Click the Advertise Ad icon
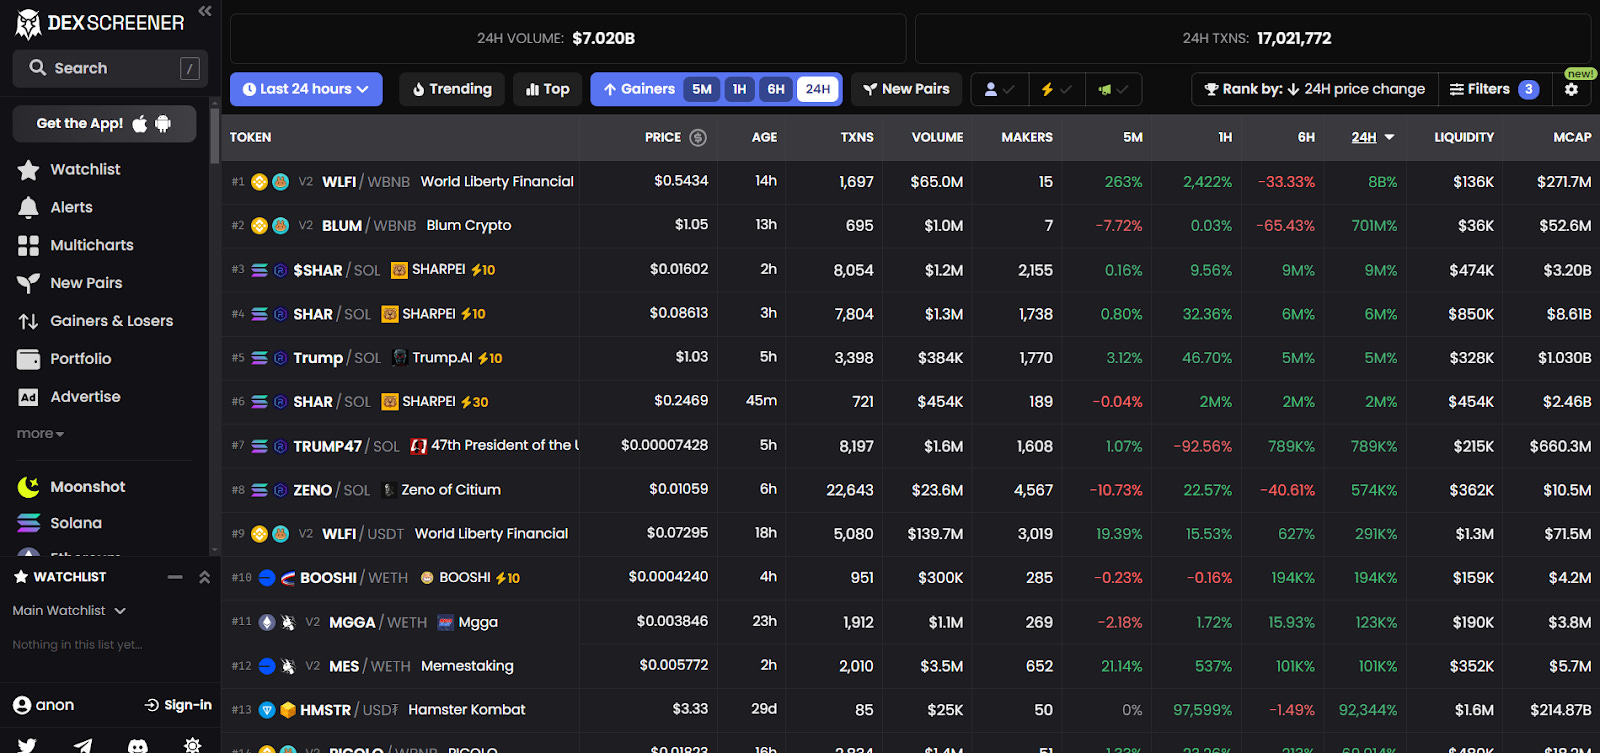The width and height of the screenshot is (1600, 753). tap(28, 397)
